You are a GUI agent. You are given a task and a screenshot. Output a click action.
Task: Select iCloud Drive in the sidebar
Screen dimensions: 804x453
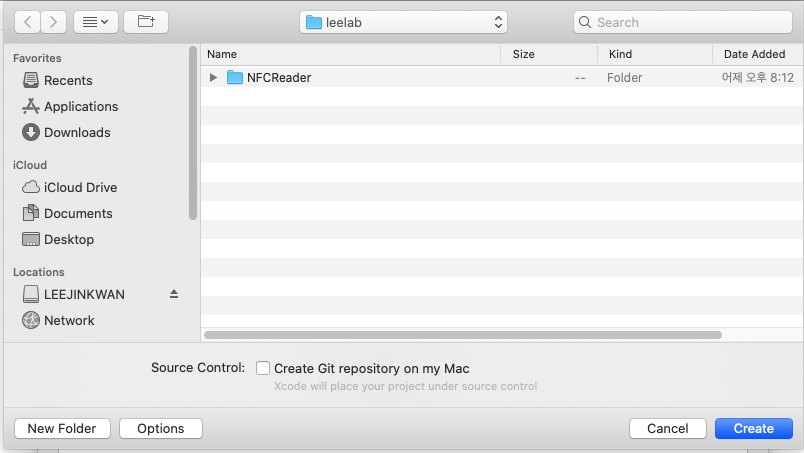coord(80,187)
